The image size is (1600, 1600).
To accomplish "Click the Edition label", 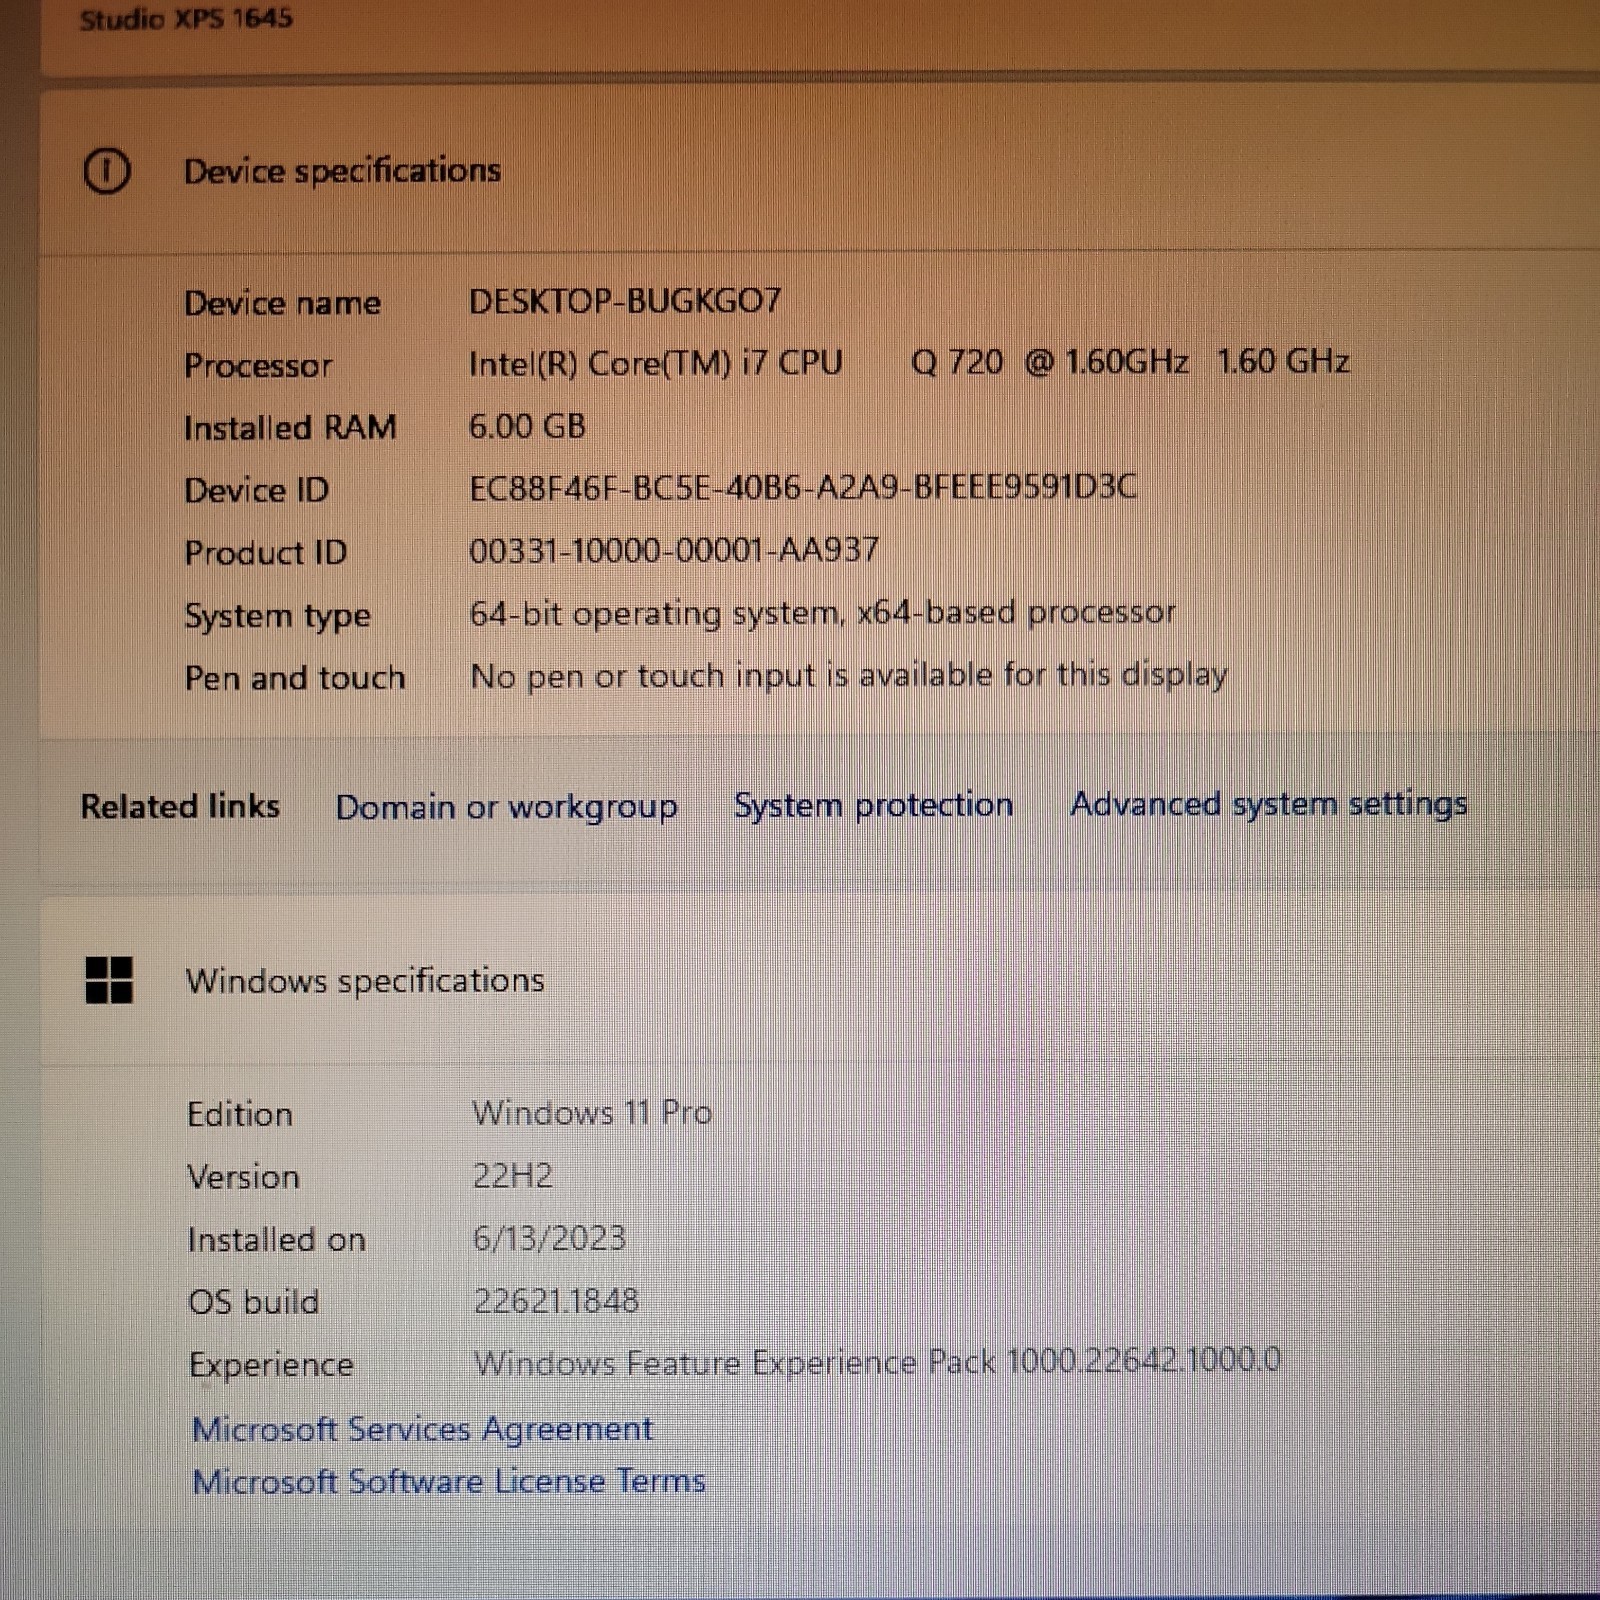I will click(239, 1114).
